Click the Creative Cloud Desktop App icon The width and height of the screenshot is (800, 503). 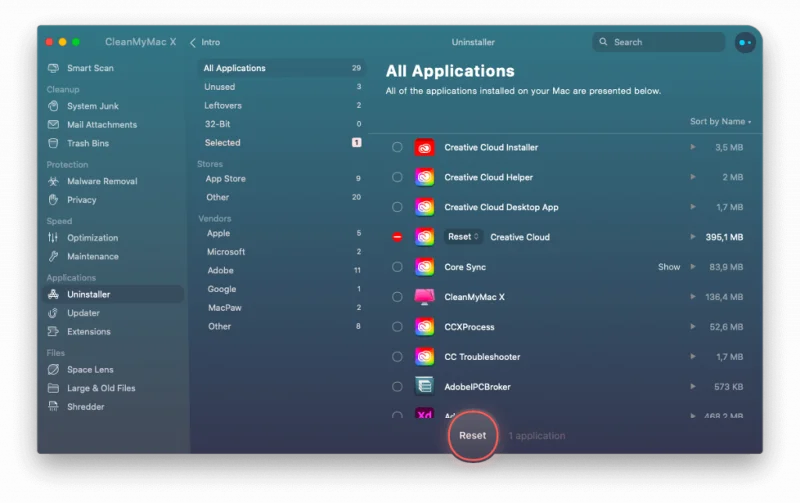424,207
